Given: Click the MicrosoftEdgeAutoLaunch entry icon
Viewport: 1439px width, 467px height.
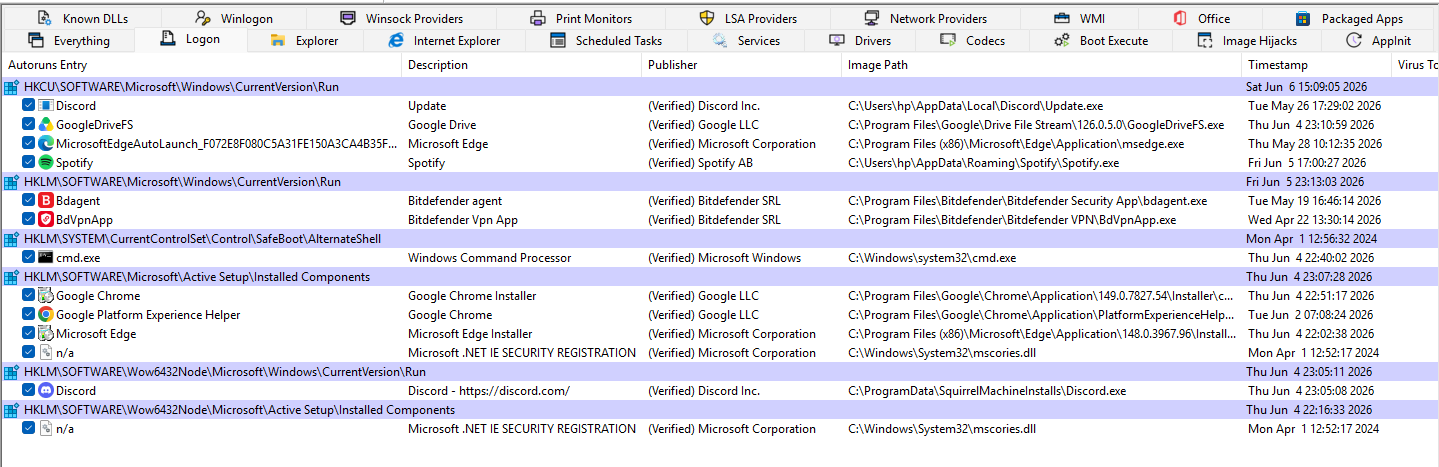Looking at the screenshot, I should click(x=45, y=144).
